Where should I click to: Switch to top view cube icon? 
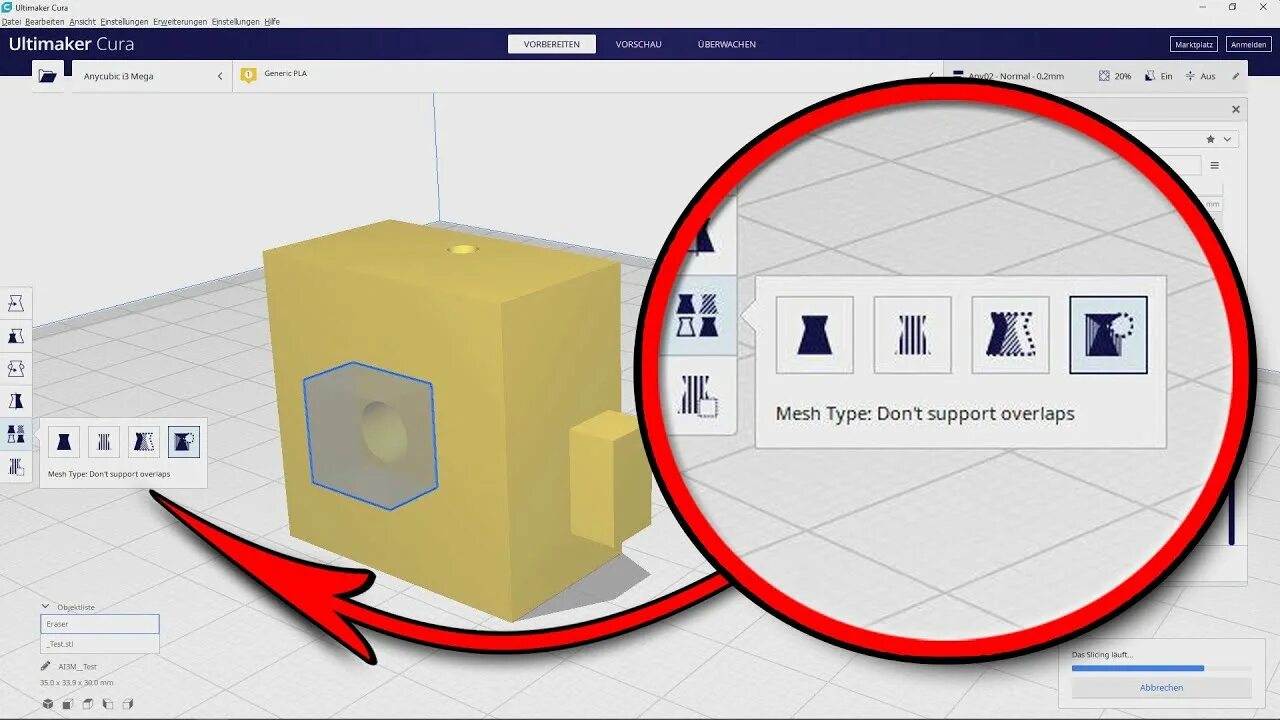coord(88,704)
